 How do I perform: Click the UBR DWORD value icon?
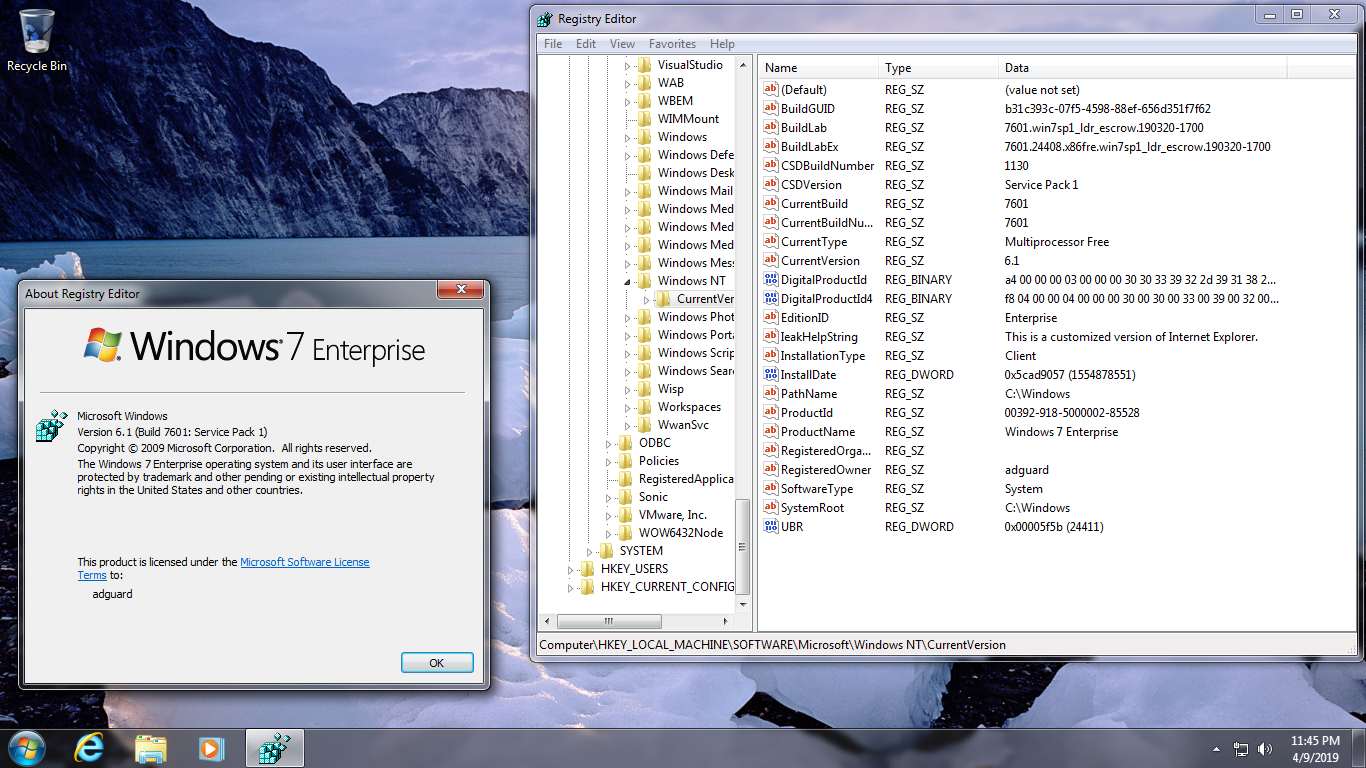(770, 526)
